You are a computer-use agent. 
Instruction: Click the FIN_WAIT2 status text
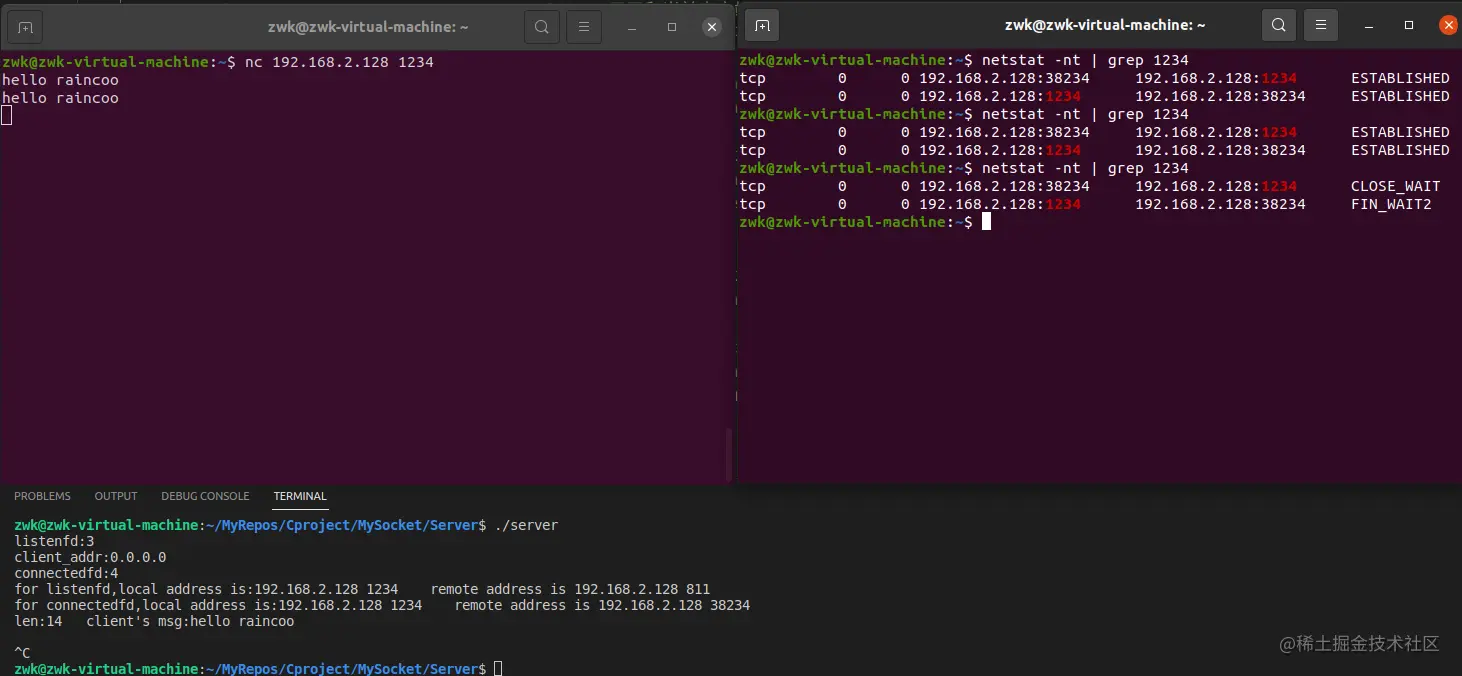click(x=1391, y=204)
